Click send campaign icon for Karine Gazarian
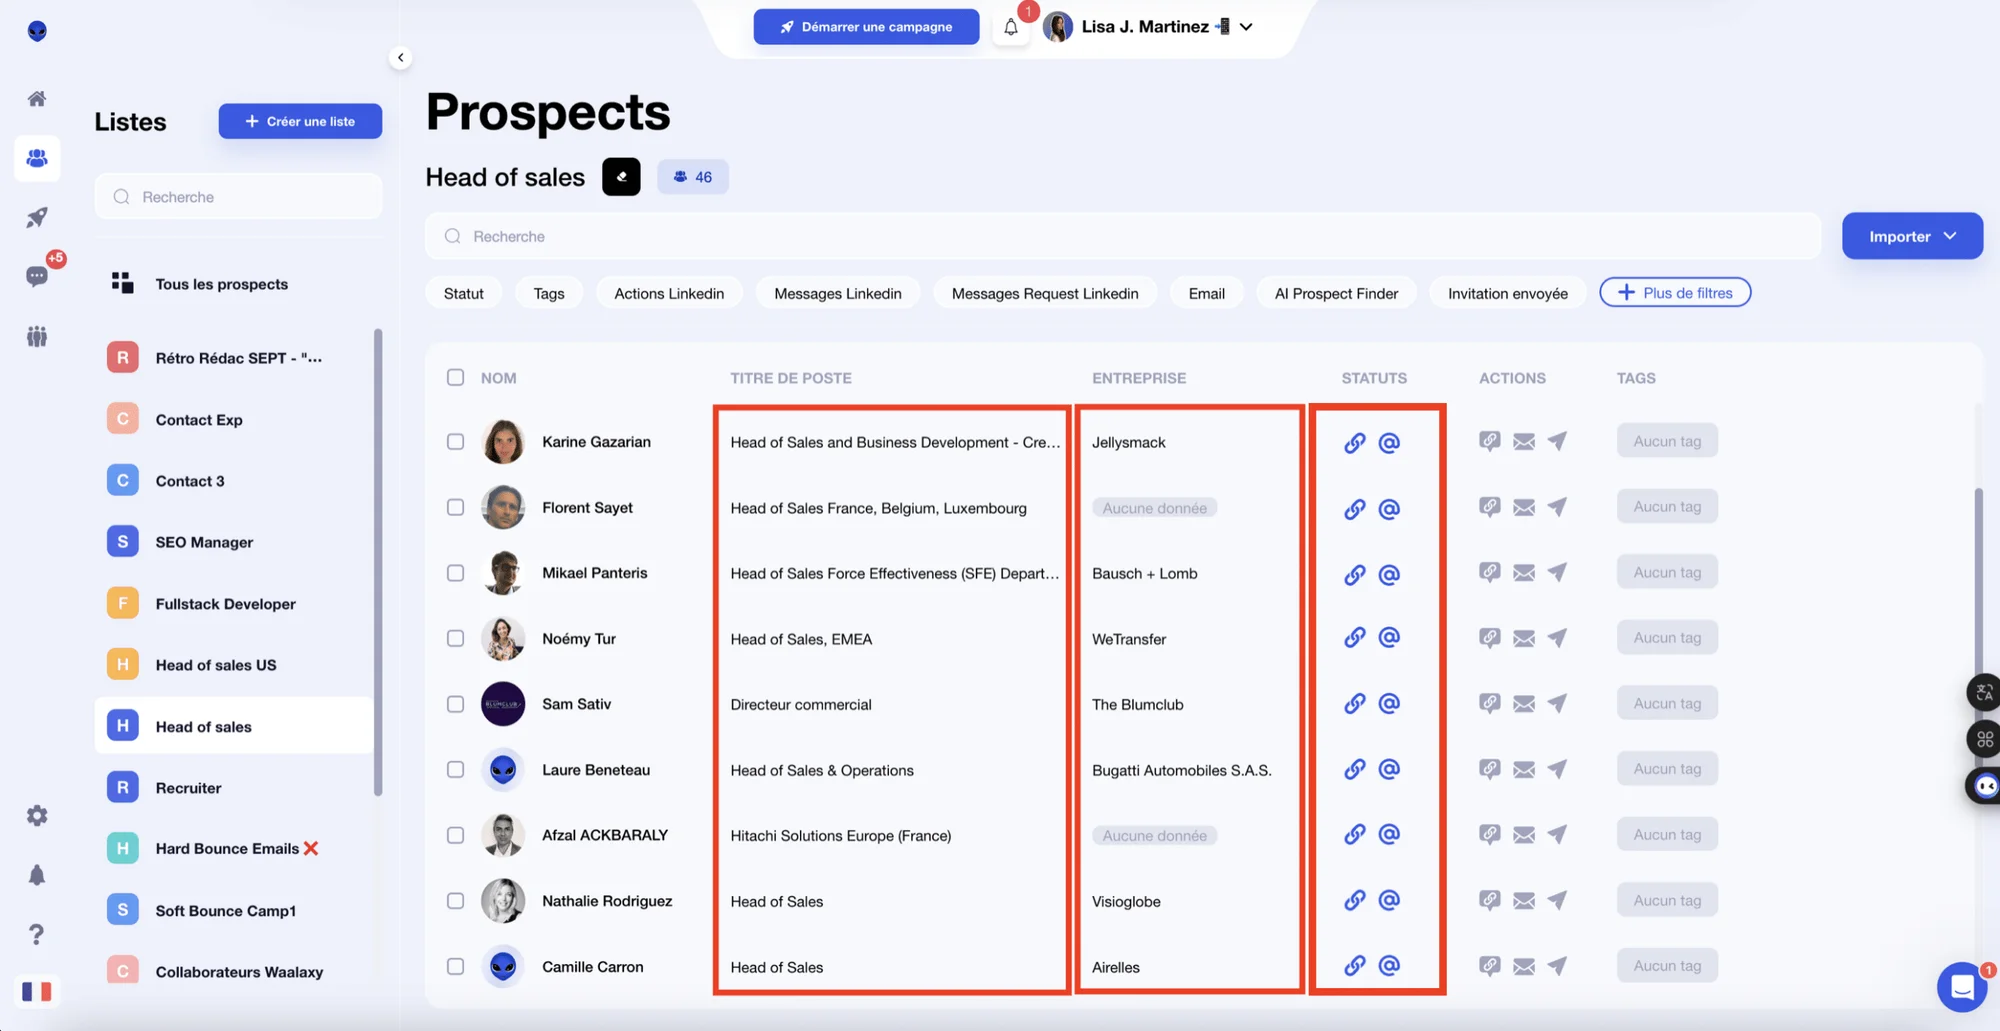This screenshot has height=1031, width=2000. [x=1557, y=441]
